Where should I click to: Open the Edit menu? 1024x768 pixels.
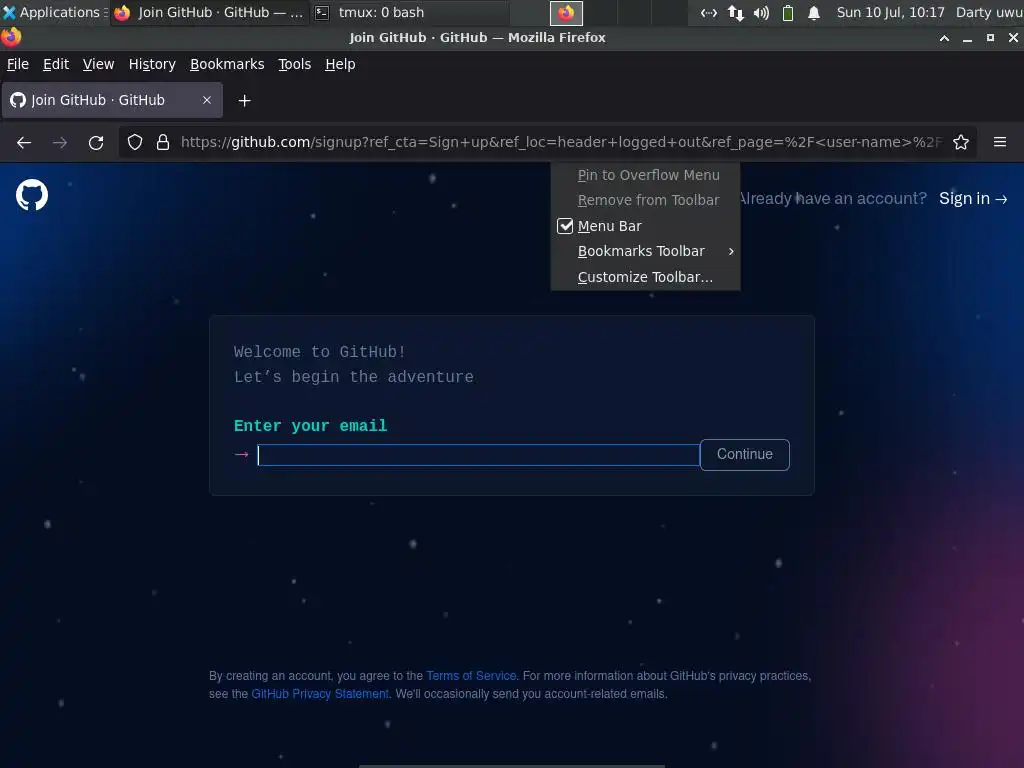click(x=56, y=64)
